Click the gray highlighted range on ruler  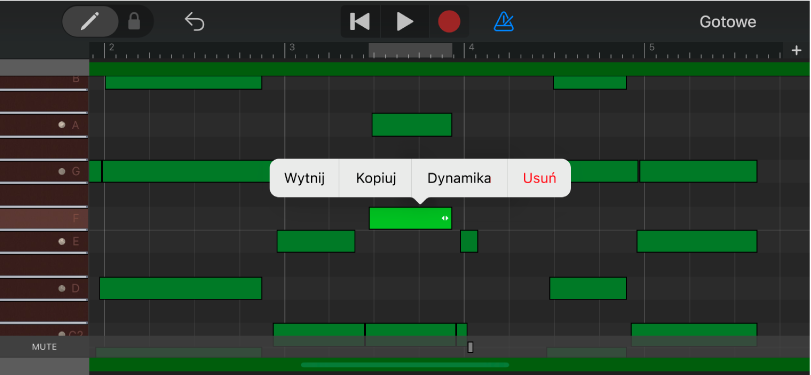[410, 50]
